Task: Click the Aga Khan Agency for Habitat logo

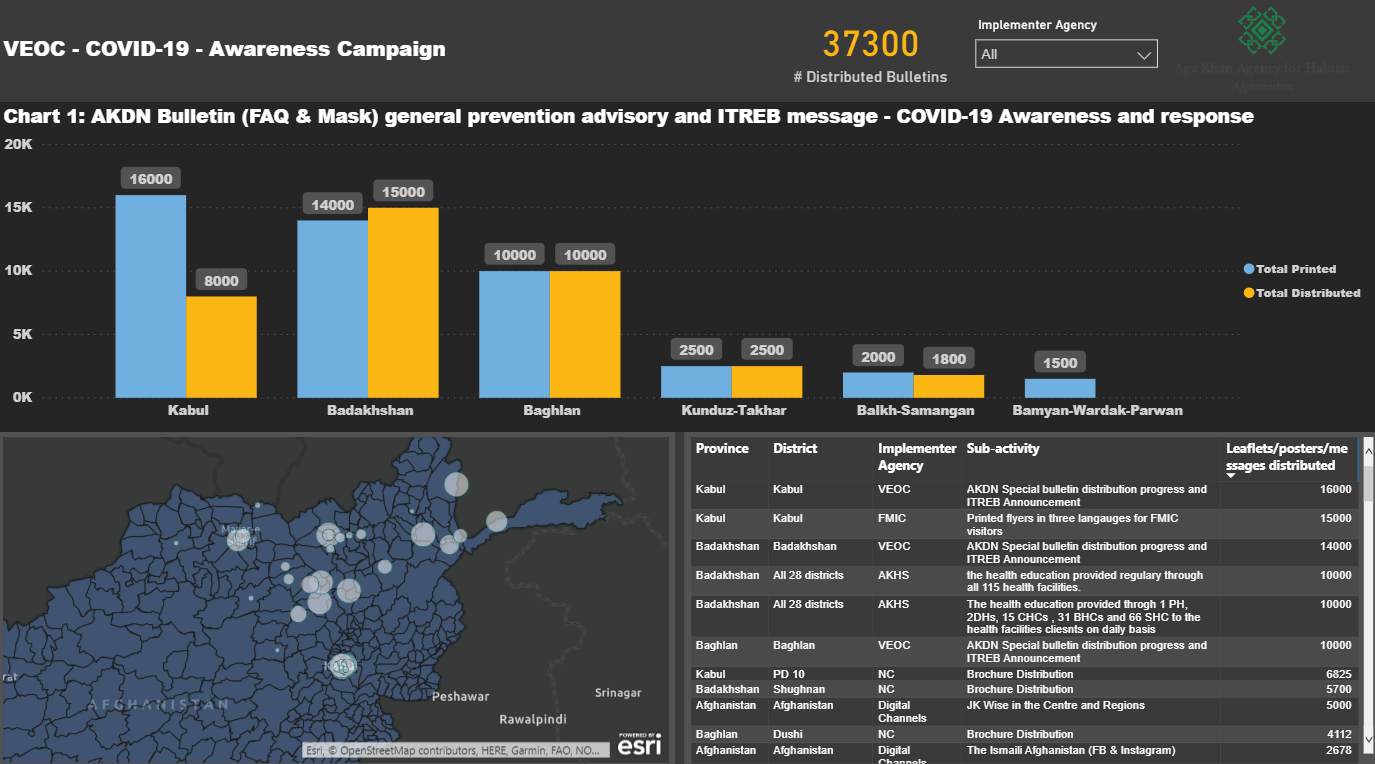Action: [x=1262, y=48]
